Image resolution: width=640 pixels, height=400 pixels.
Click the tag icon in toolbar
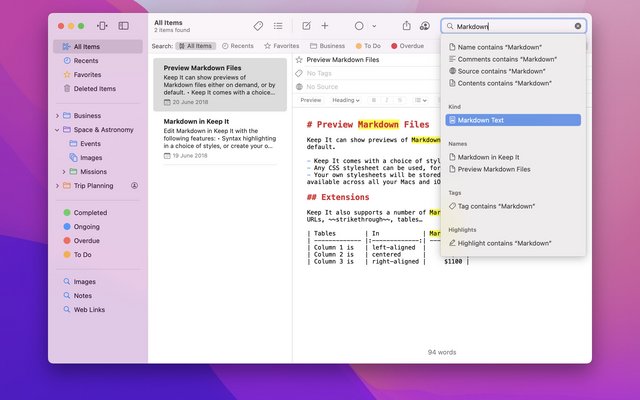258,26
